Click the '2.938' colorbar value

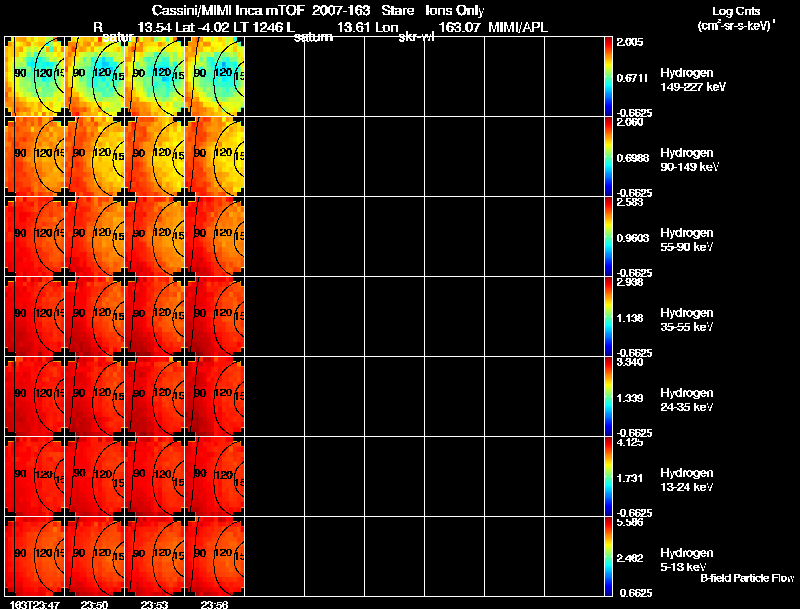[630, 282]
